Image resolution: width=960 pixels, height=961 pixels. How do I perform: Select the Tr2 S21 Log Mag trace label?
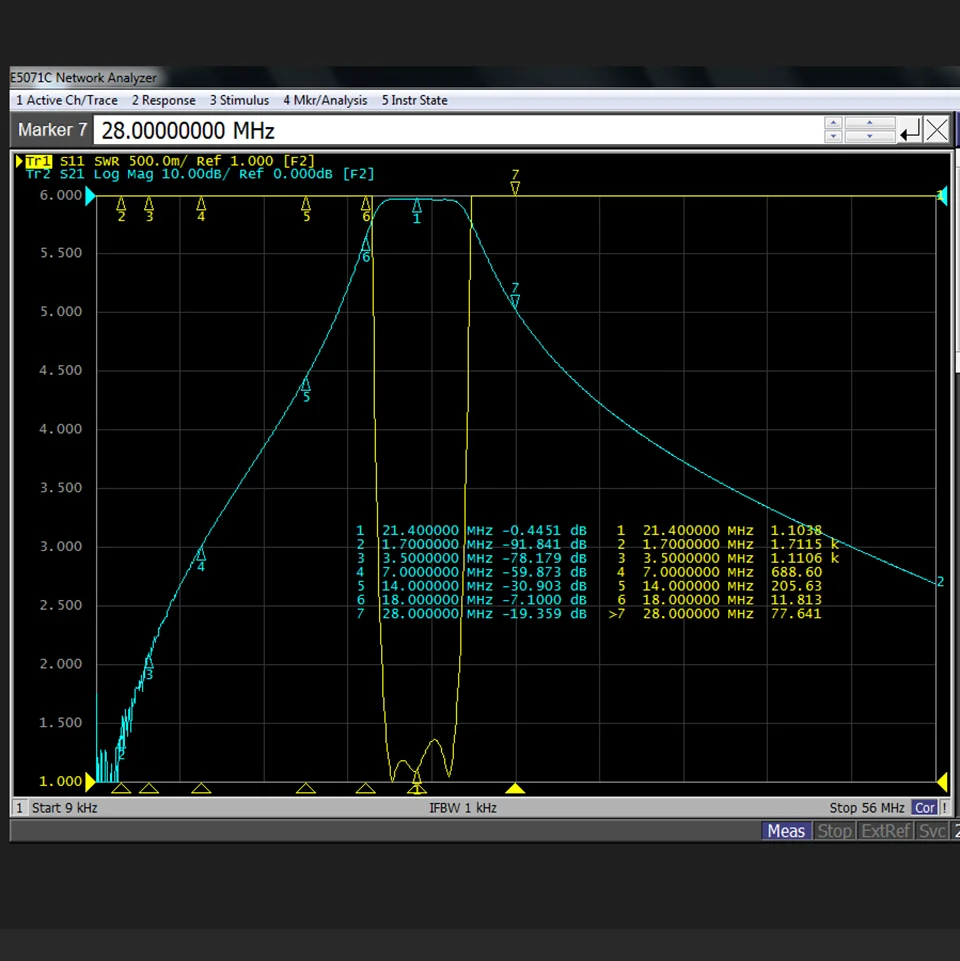[200, 175]
